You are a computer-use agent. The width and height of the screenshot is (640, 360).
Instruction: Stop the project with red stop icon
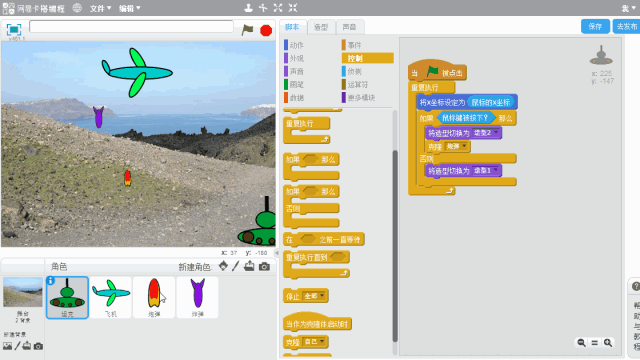tap(266, 30)
